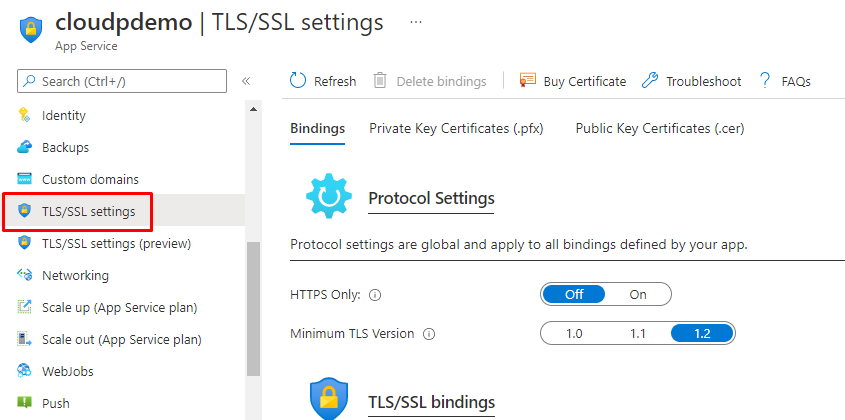845x420 pixels.
Task: Turn HTTPS Only to On
Action: tap(638, 294)
